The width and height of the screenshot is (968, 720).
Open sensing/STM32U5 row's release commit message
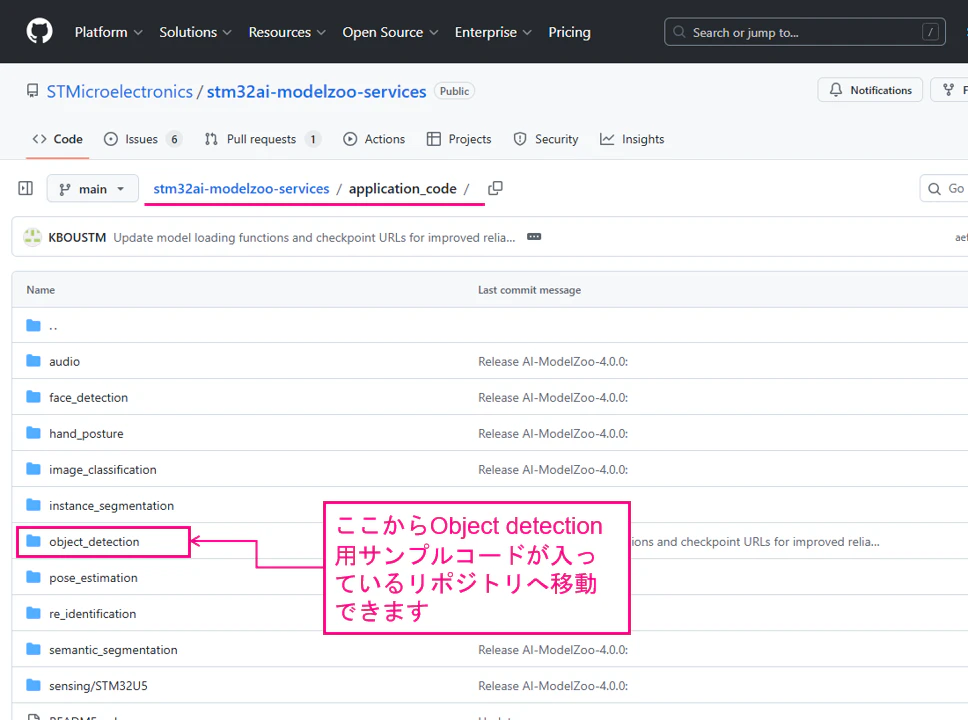pyautogui.click(x=553, y=686)
